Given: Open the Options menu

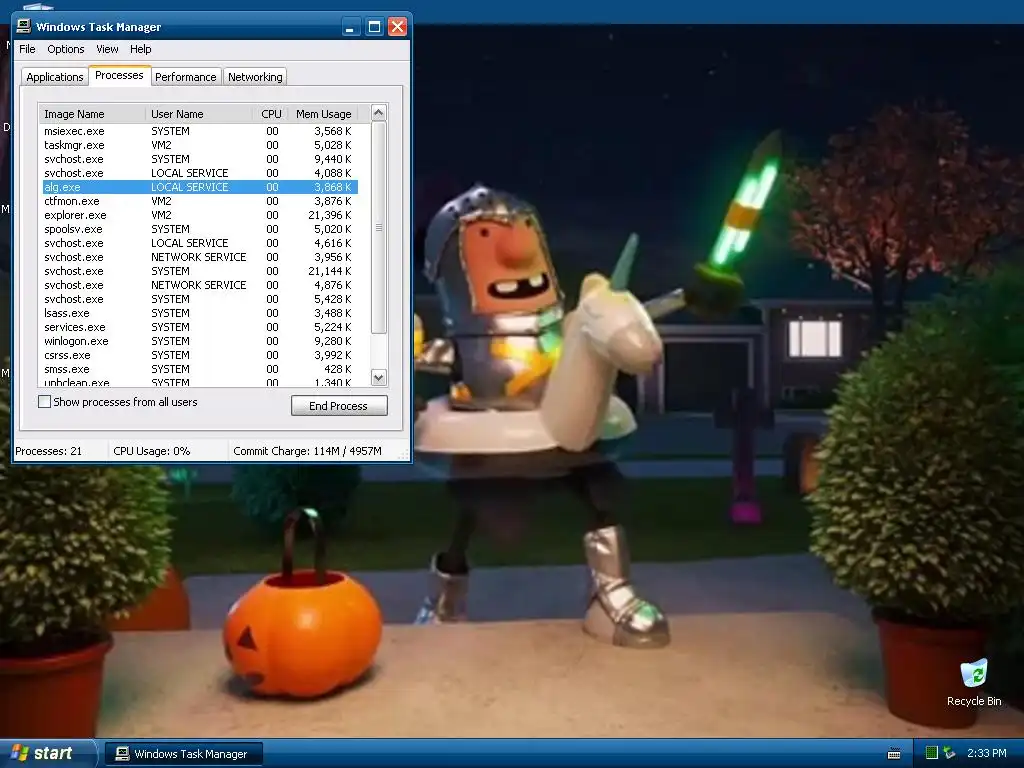Looking at the screenshot, I should pos(65,49).
